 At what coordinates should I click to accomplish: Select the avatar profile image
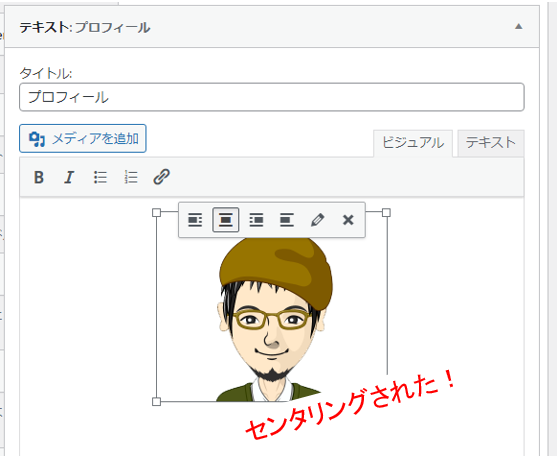(x=272, y=319)
